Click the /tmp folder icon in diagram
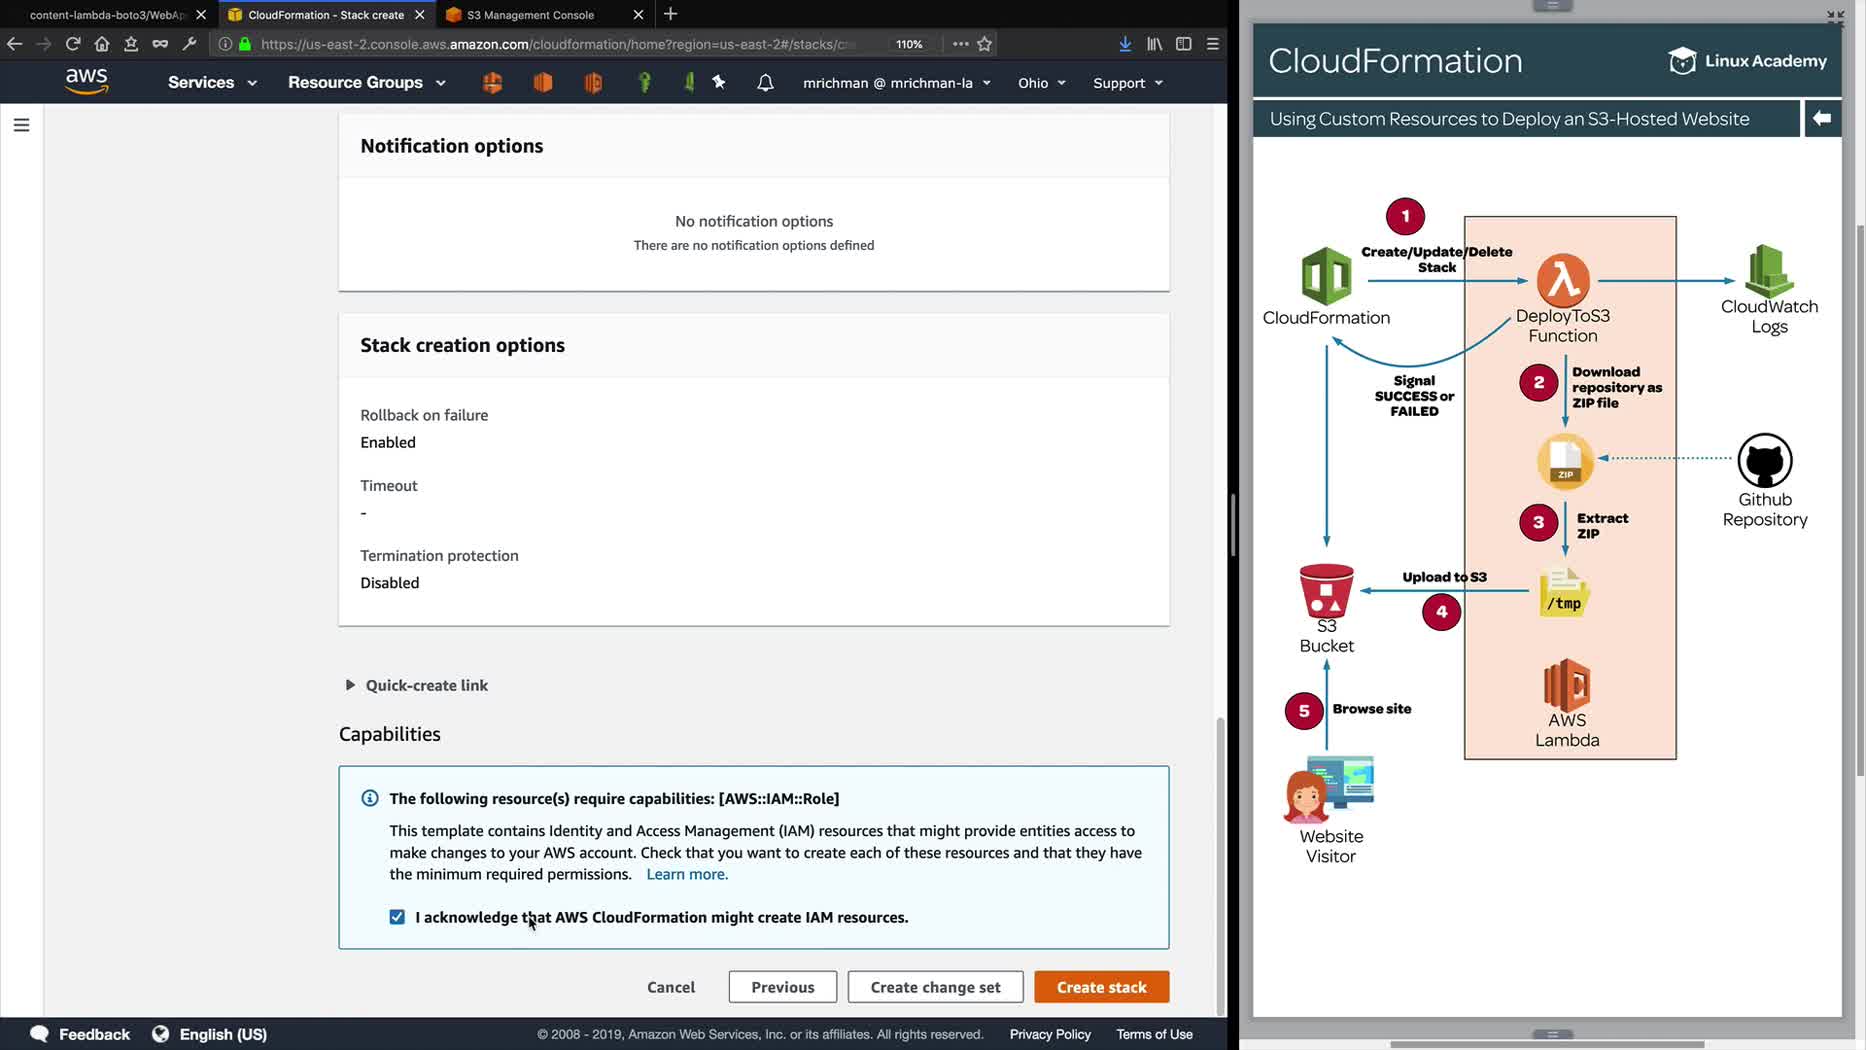Screen dimensions: 1866x1050 [1564, 592]
